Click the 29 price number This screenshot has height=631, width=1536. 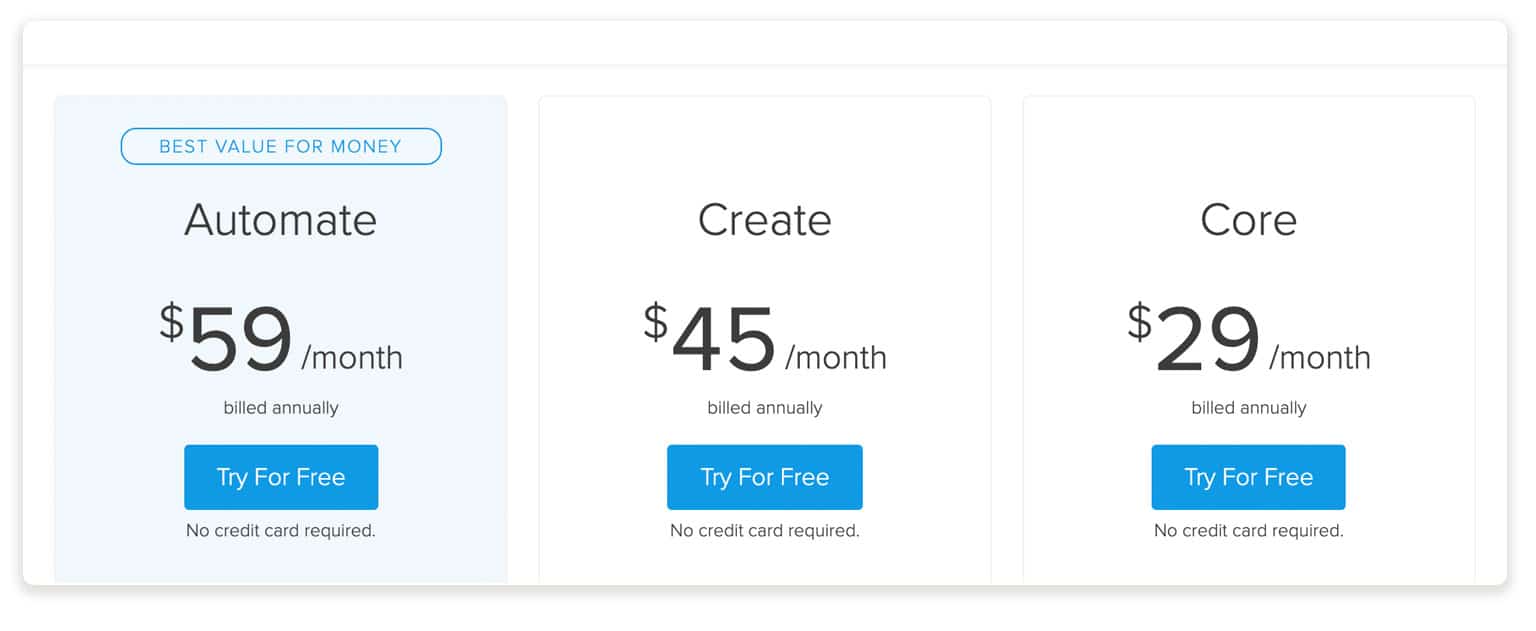click(x=1208, y=338)
